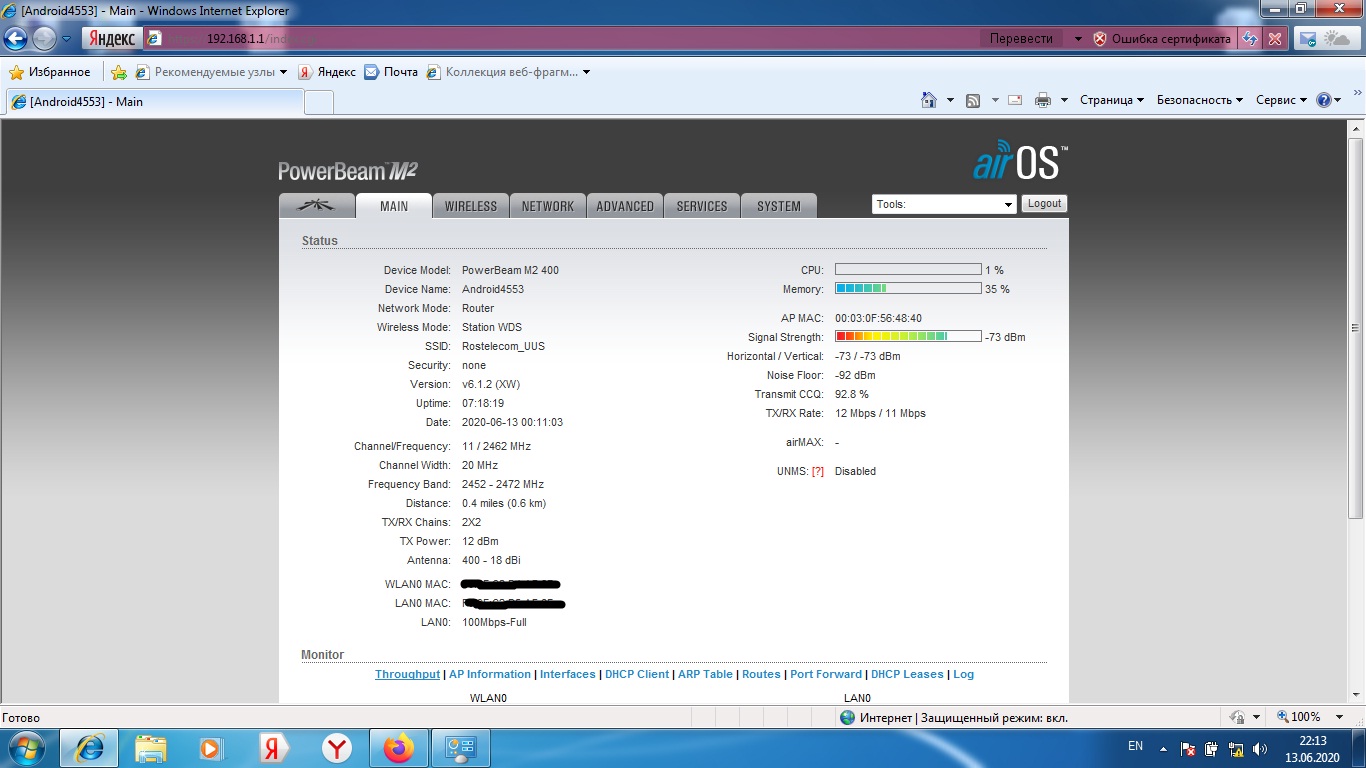1366x768 pixels.
Task: Open the NETWORK tab
Action: point(548,206)
